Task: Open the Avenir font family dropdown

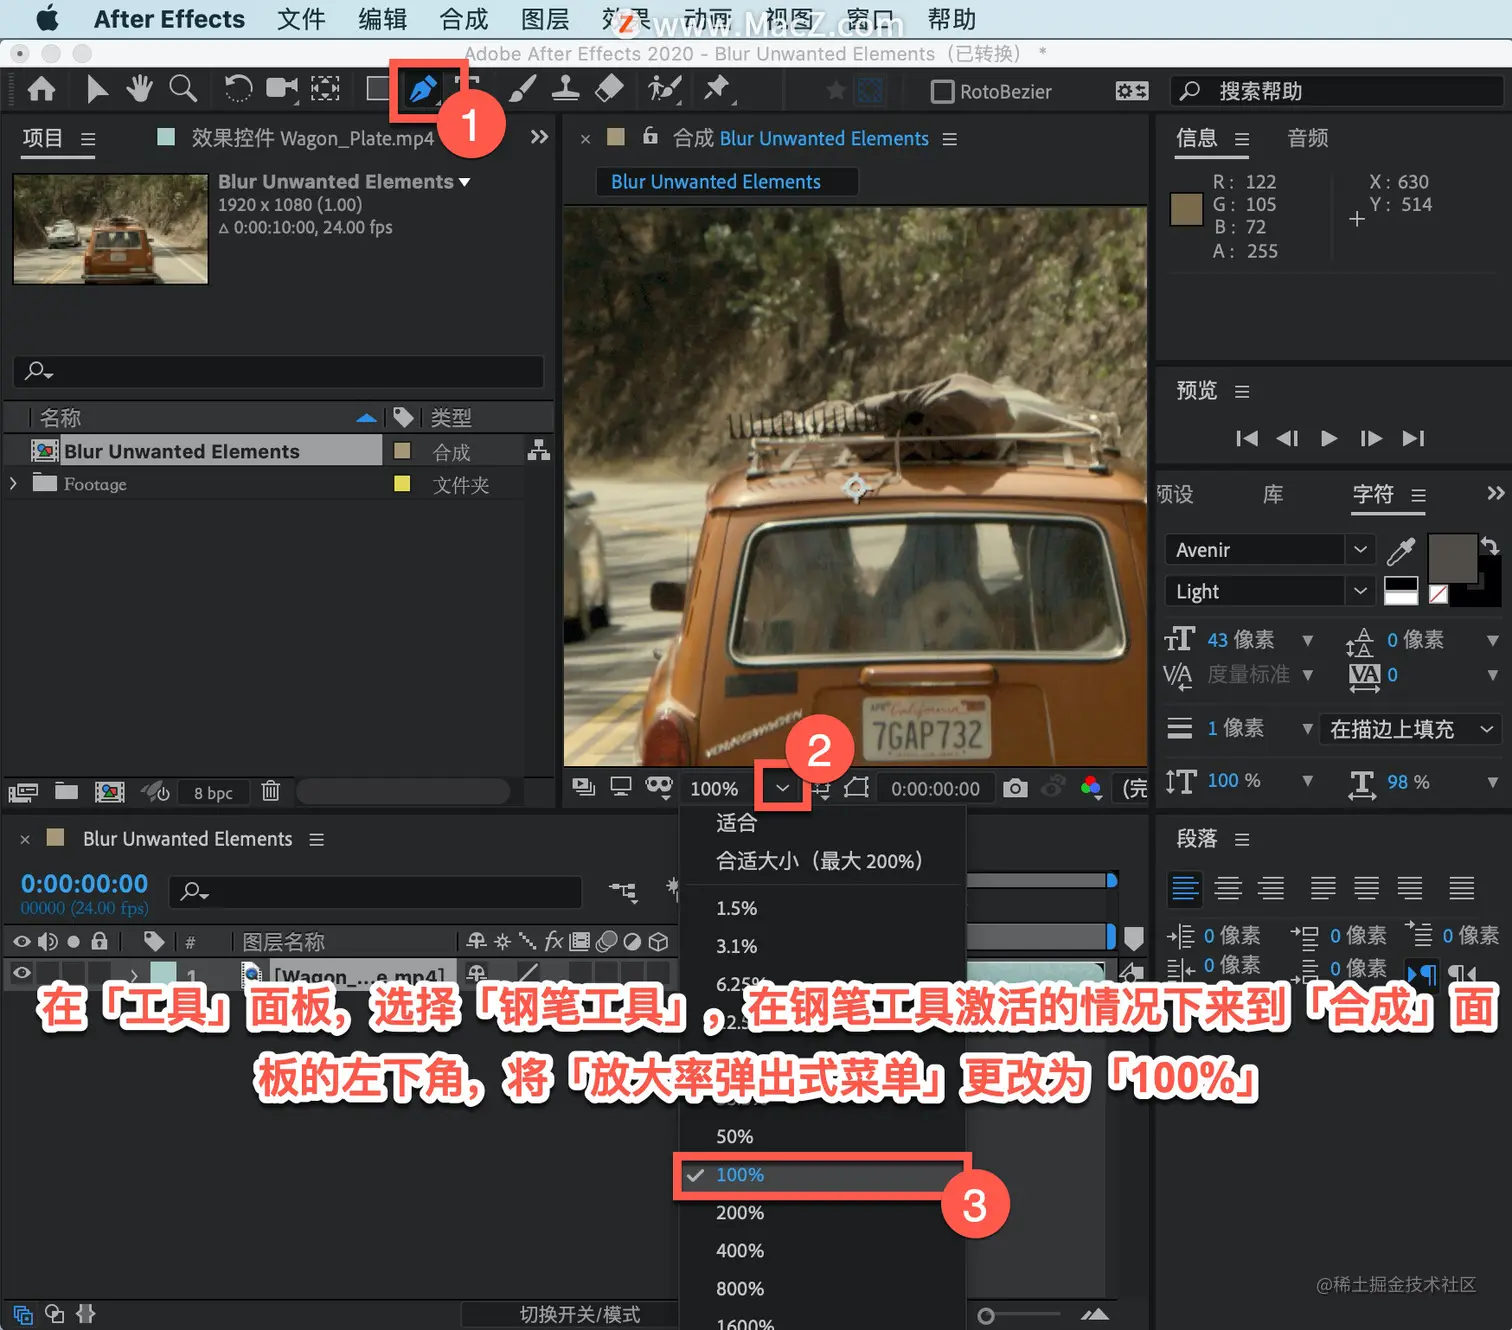Action: 1268,550
